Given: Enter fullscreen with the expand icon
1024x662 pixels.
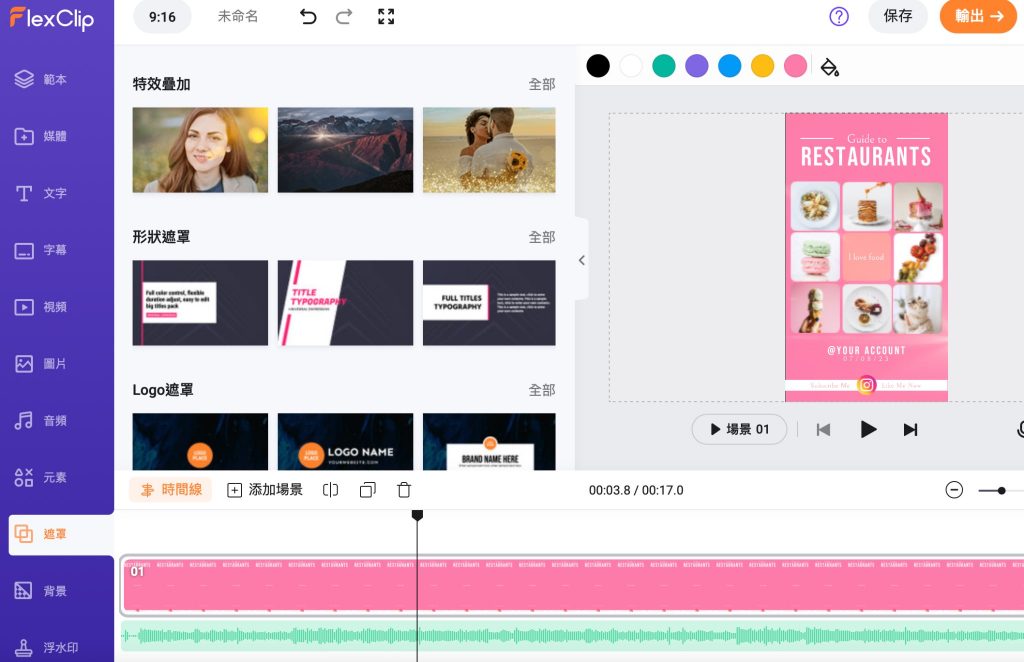Looking at the screenshot, I should [386, 17].
